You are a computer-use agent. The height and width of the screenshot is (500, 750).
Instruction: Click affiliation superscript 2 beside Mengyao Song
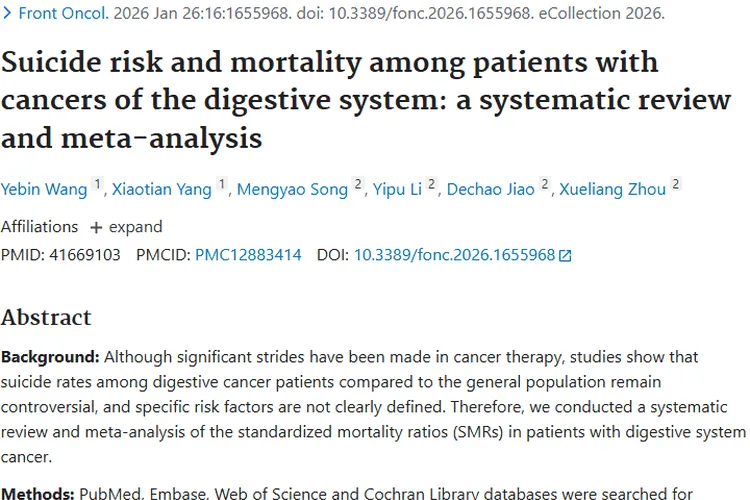(x=358, y=185)
